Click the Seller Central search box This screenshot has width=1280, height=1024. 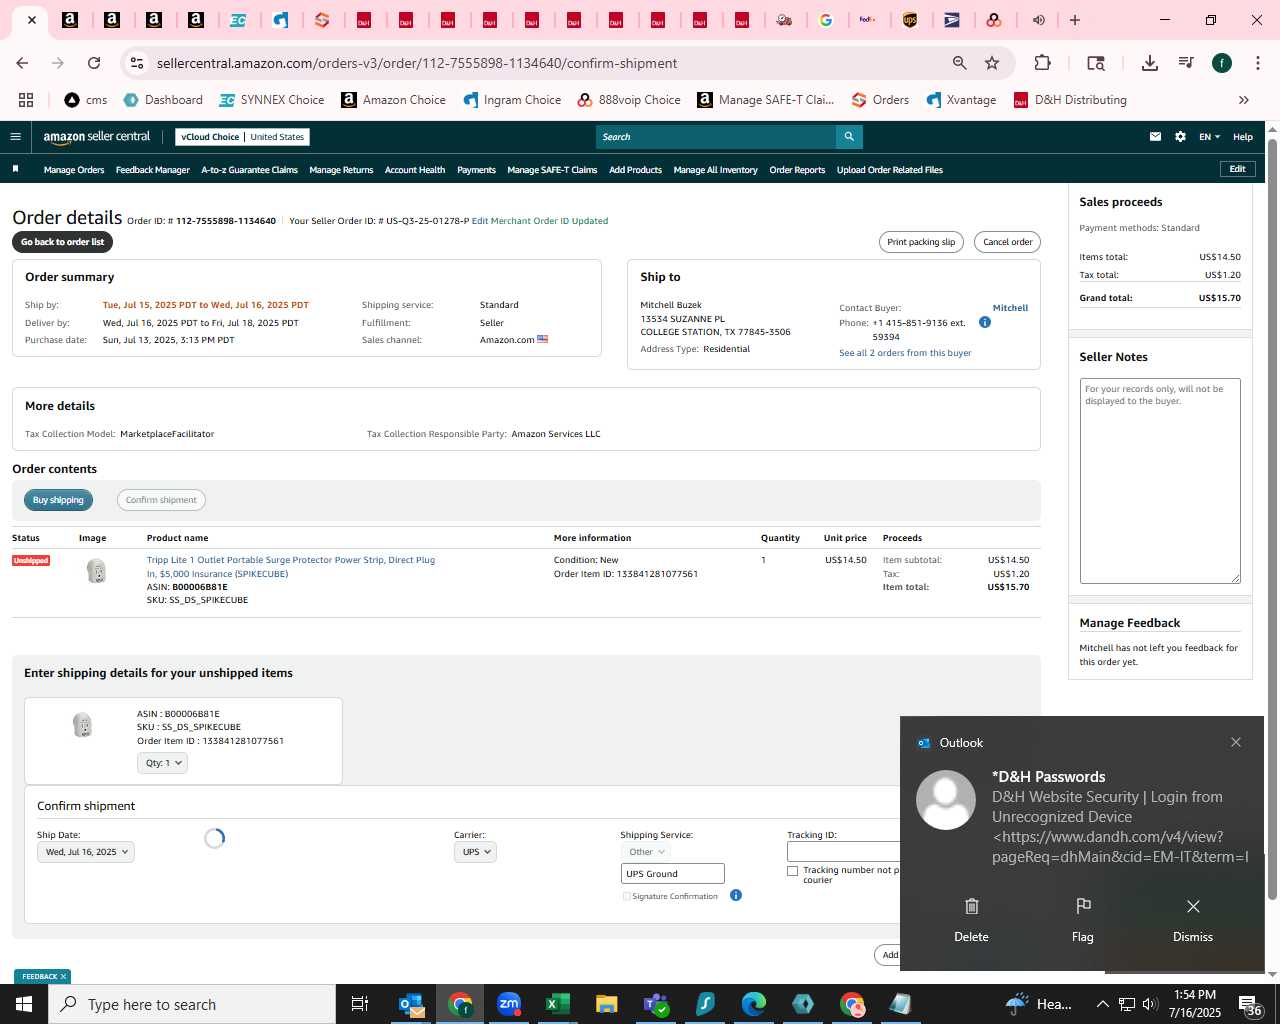[x=716, y=137]
